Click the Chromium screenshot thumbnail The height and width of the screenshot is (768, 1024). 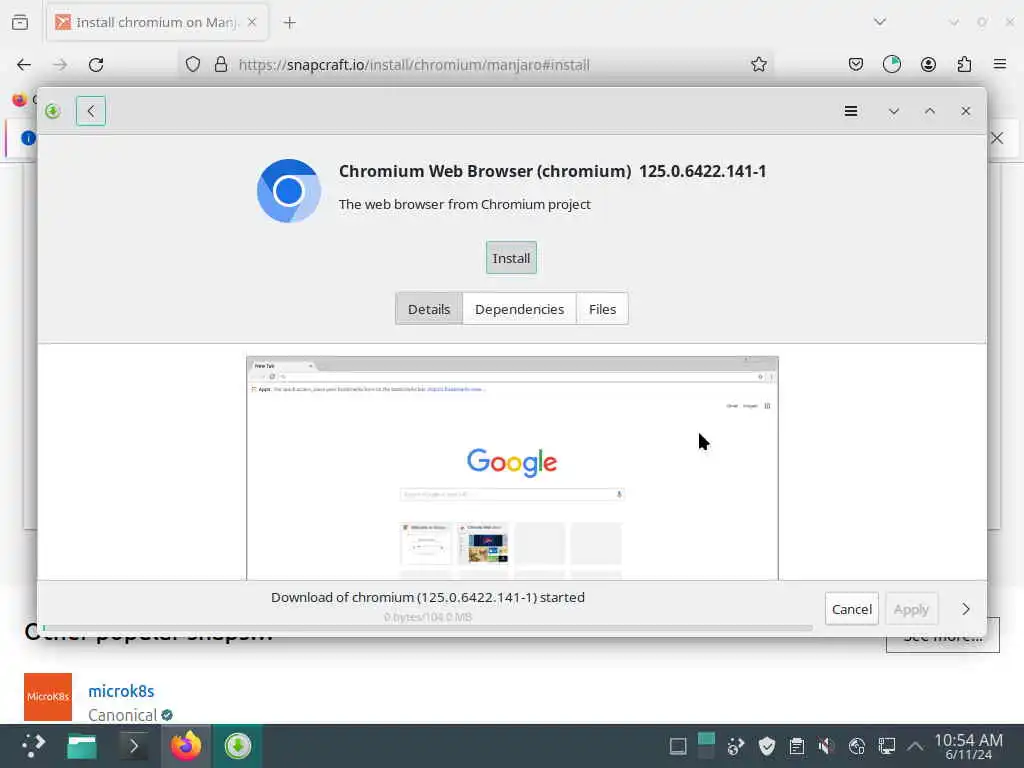coord(513,468)
